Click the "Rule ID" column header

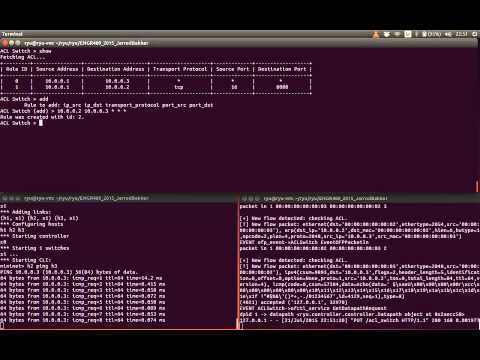coord(16,69)
